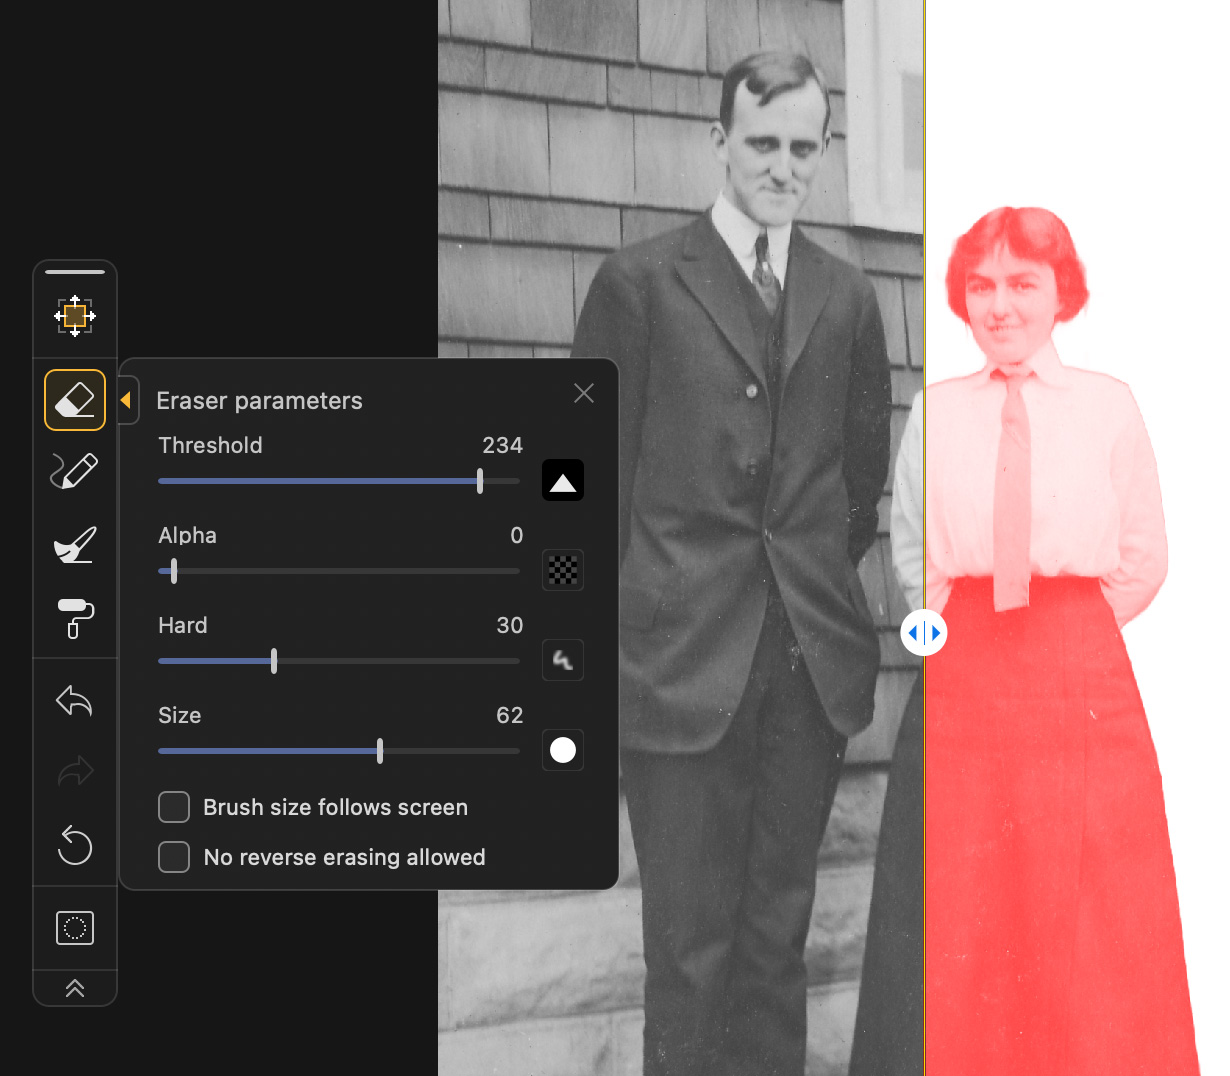Click the Threshold slider handle
The height and width of the screenshot is (1076, 1230).
point(480,481)
